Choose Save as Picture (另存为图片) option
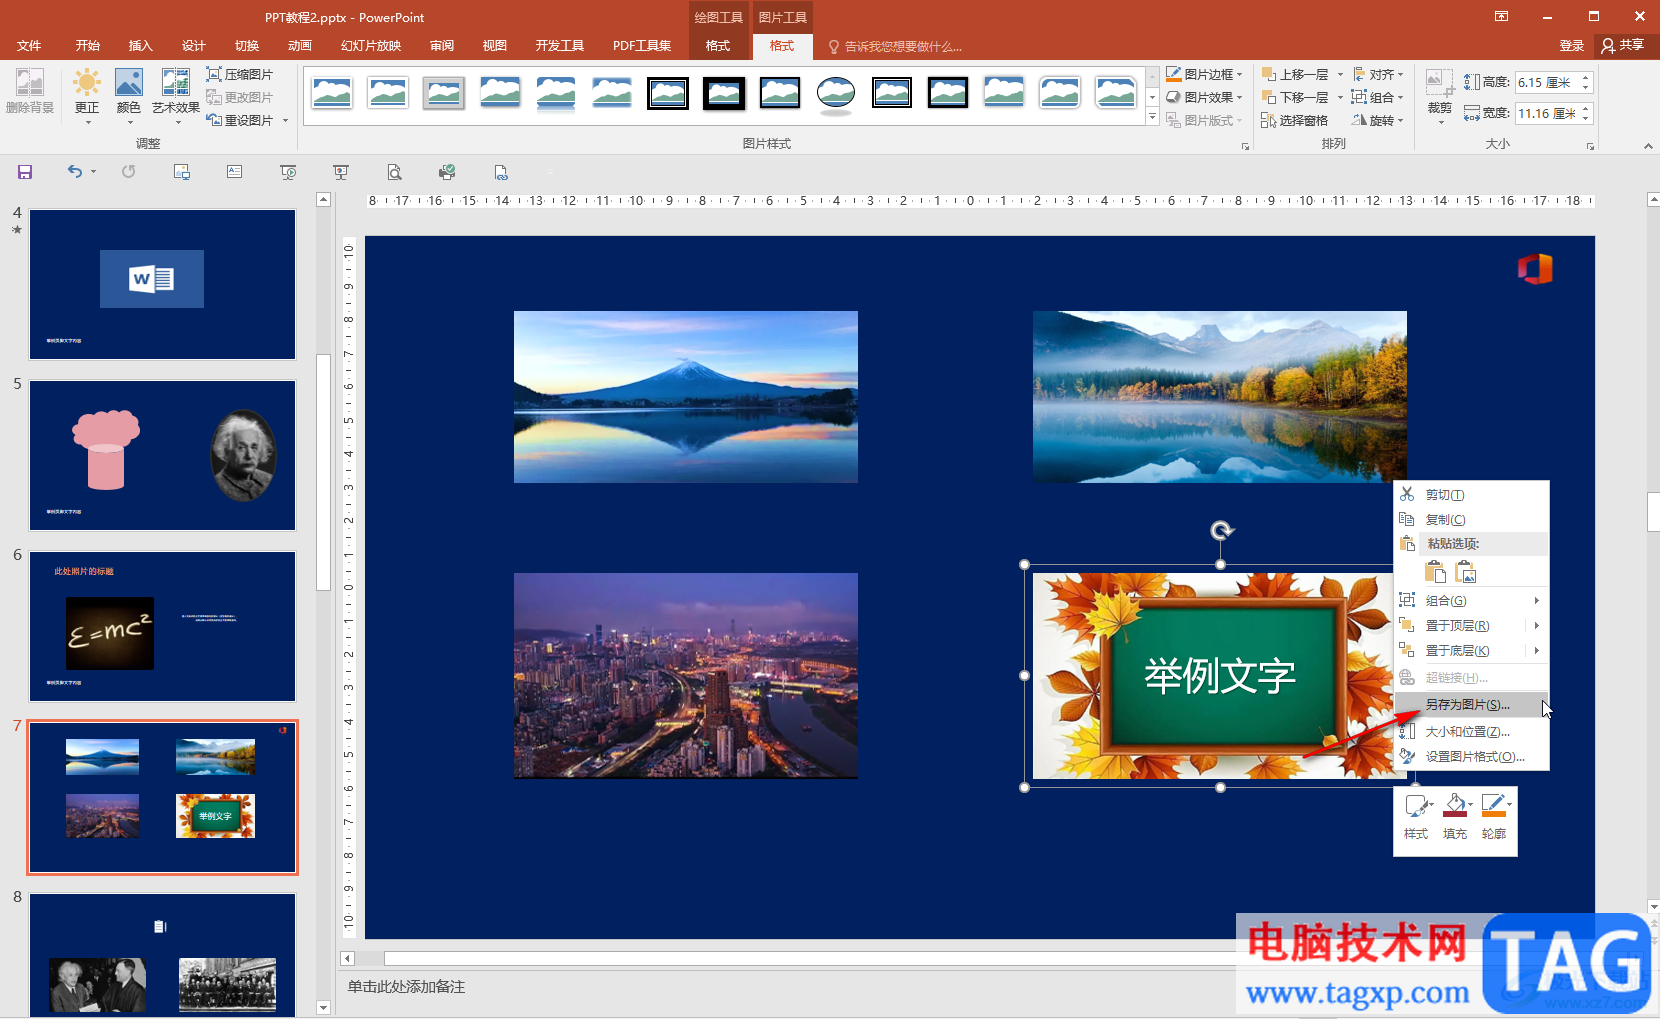The image size is (1660, 1019). (x=1467, y=705)
